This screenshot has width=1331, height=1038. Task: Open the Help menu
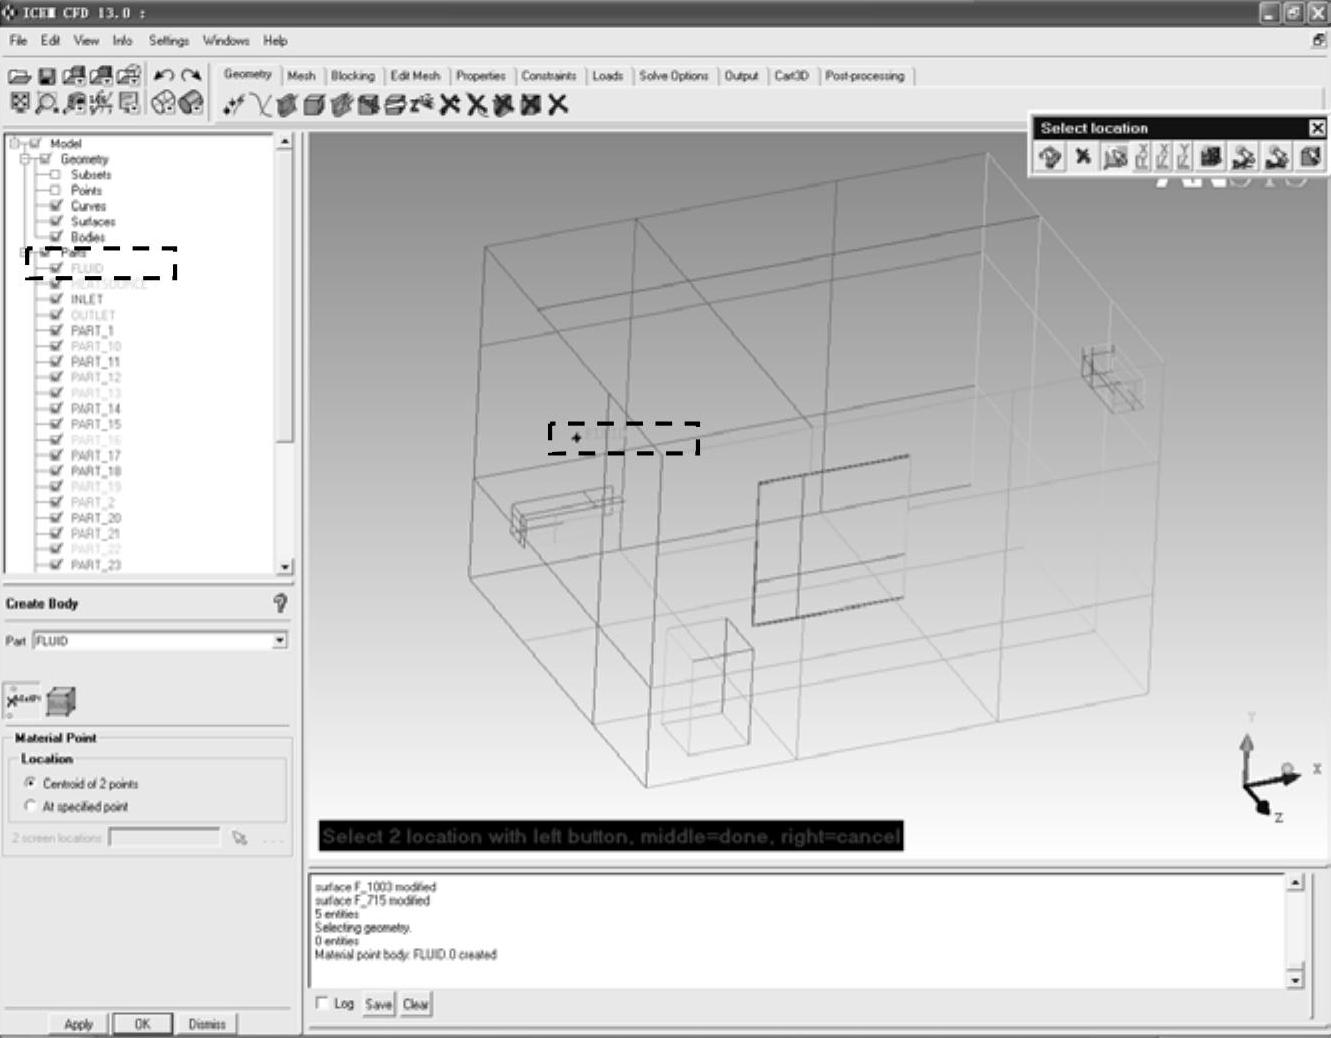275,41
